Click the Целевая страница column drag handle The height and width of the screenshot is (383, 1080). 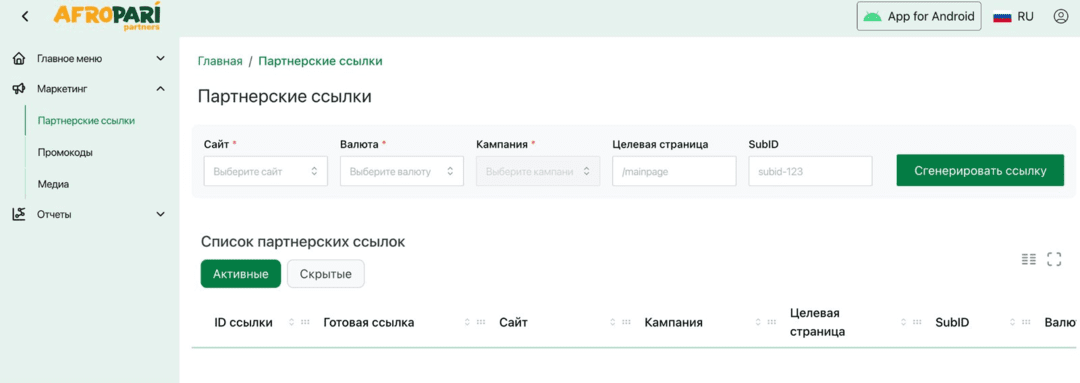[917, 322]
